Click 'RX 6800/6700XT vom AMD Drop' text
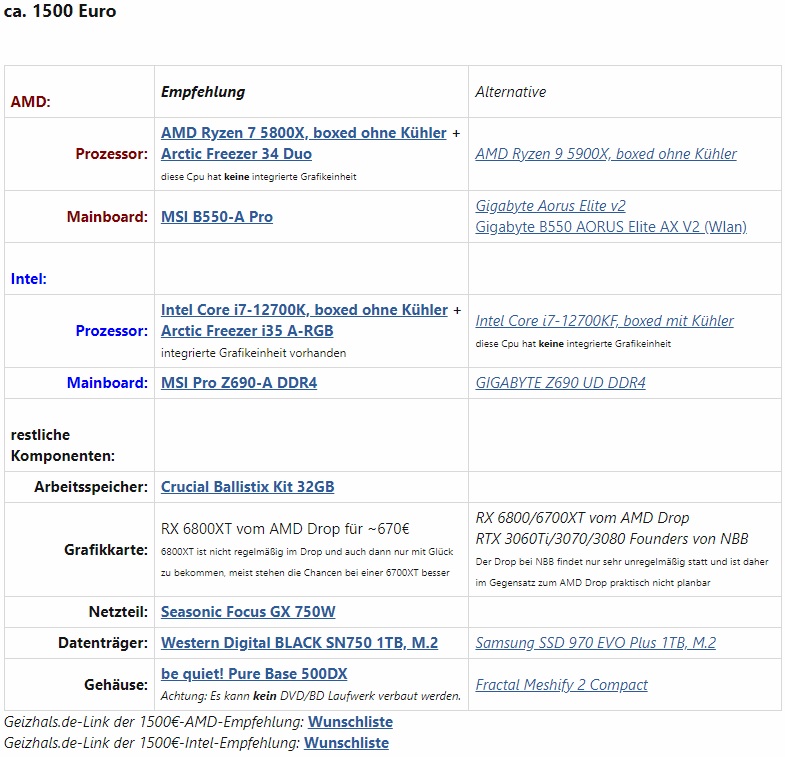Screen dimensions: 785x757 coord(582,518)
